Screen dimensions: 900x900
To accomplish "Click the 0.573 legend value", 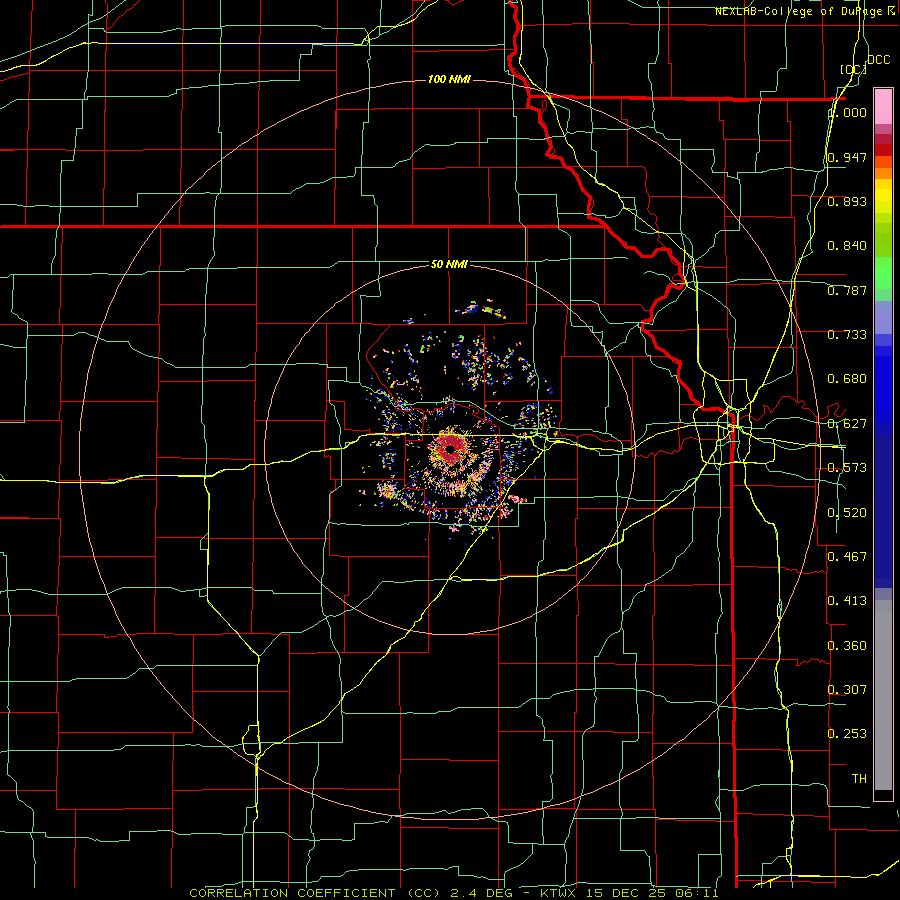I will tap(847, 468).
